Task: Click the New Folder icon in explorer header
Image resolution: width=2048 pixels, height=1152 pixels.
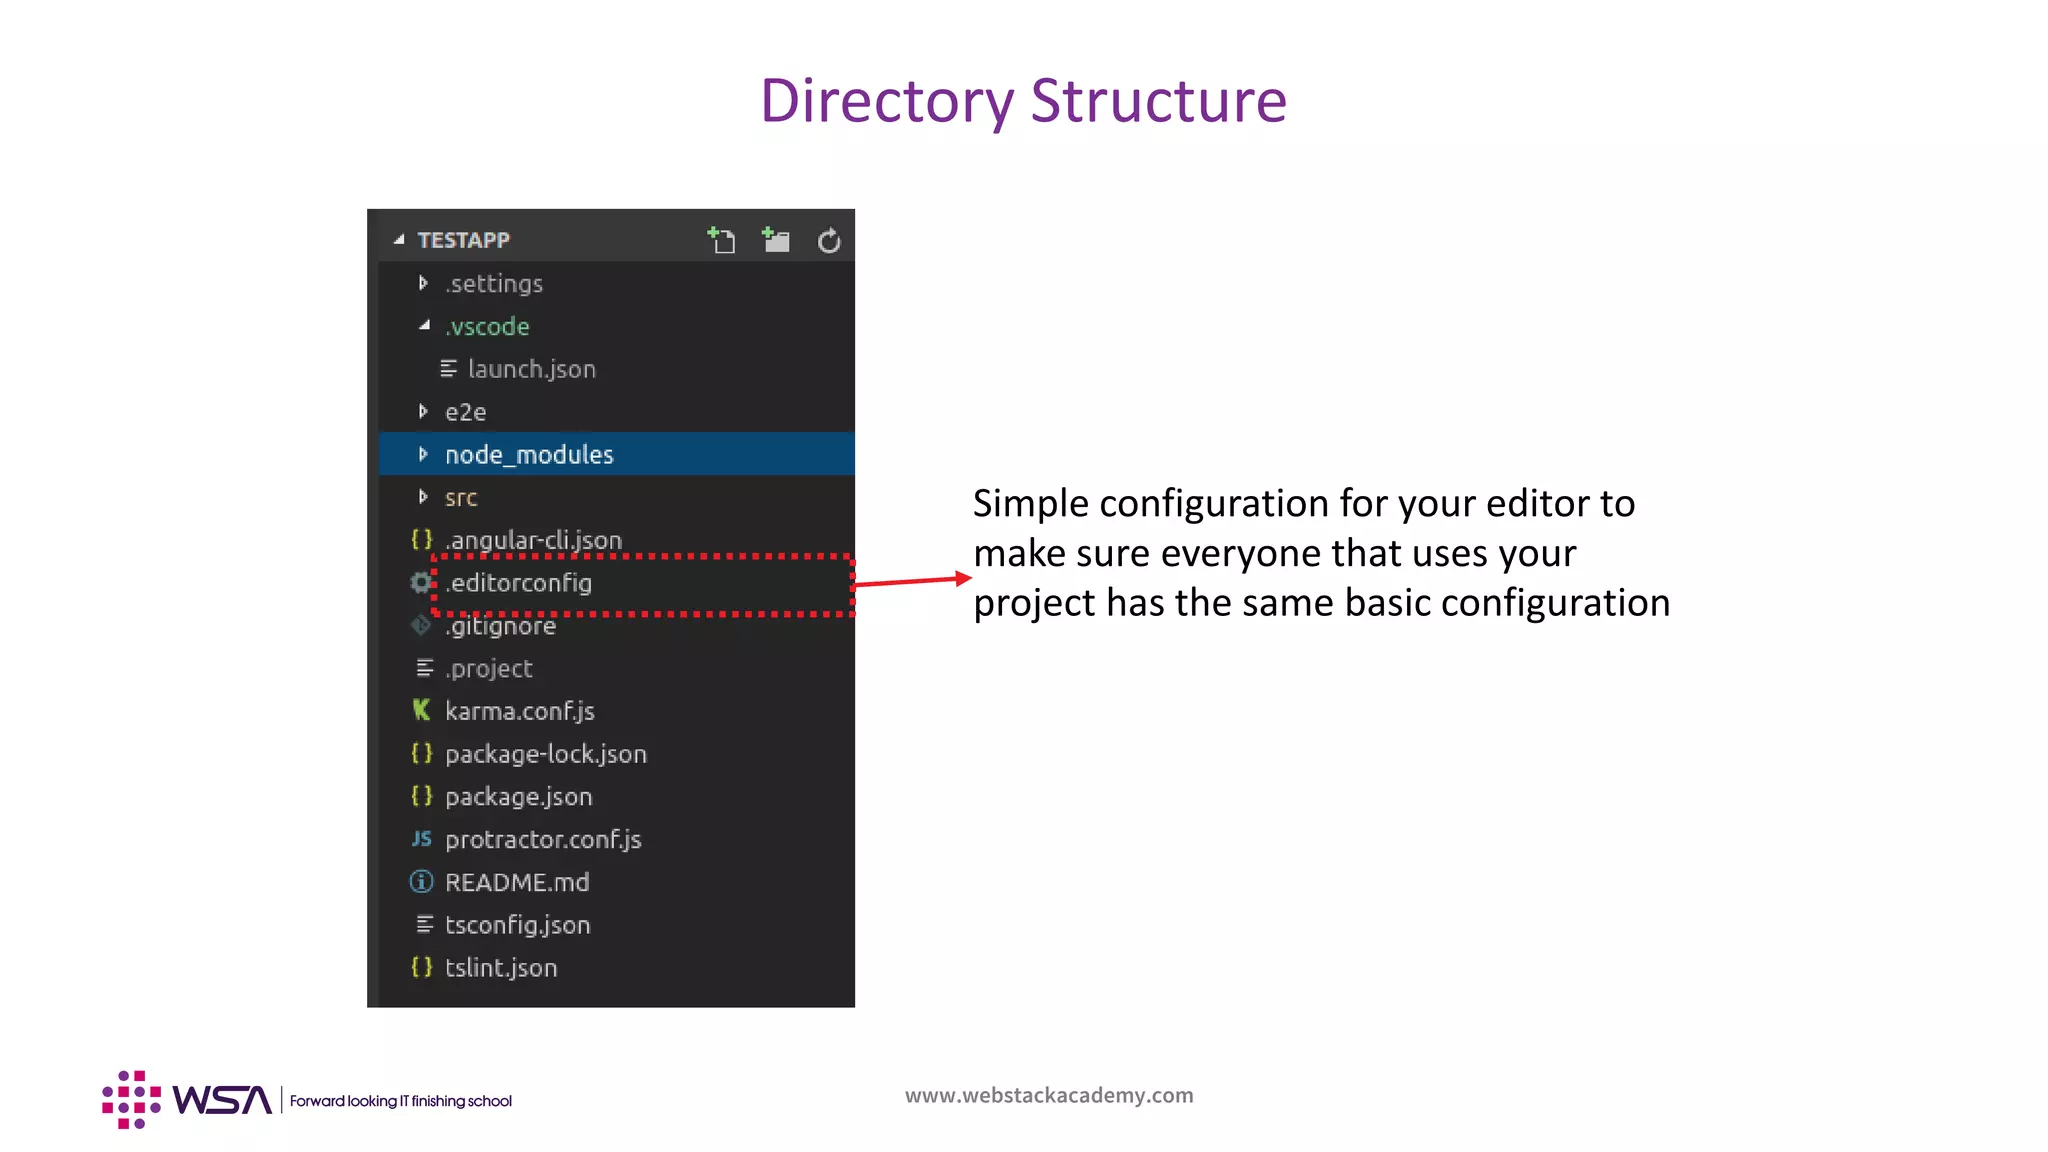Action: 775,240
